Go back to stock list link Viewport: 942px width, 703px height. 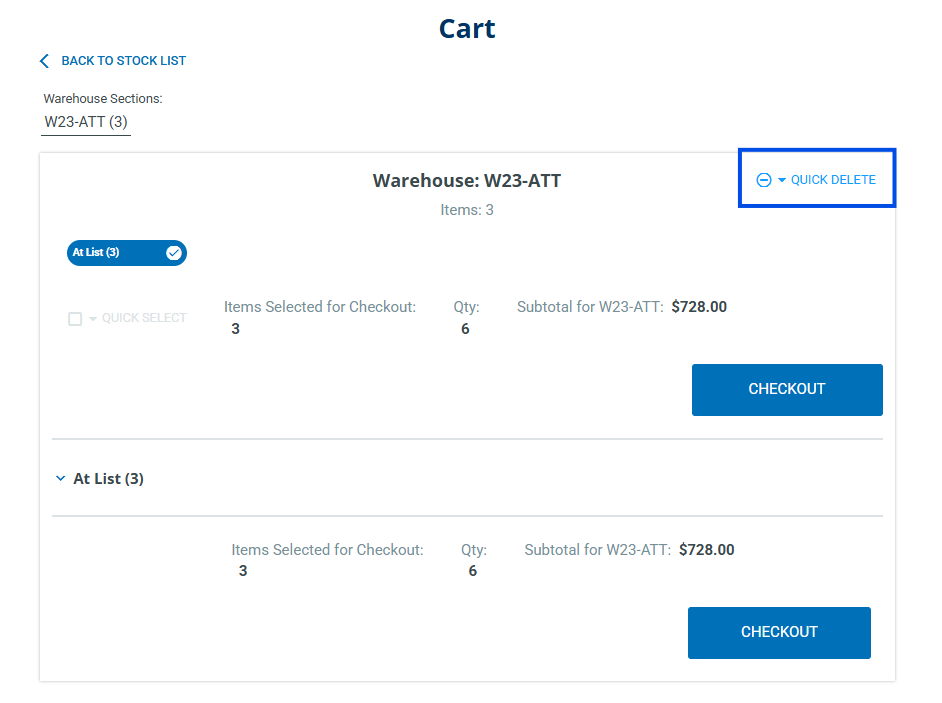point(123,61)
